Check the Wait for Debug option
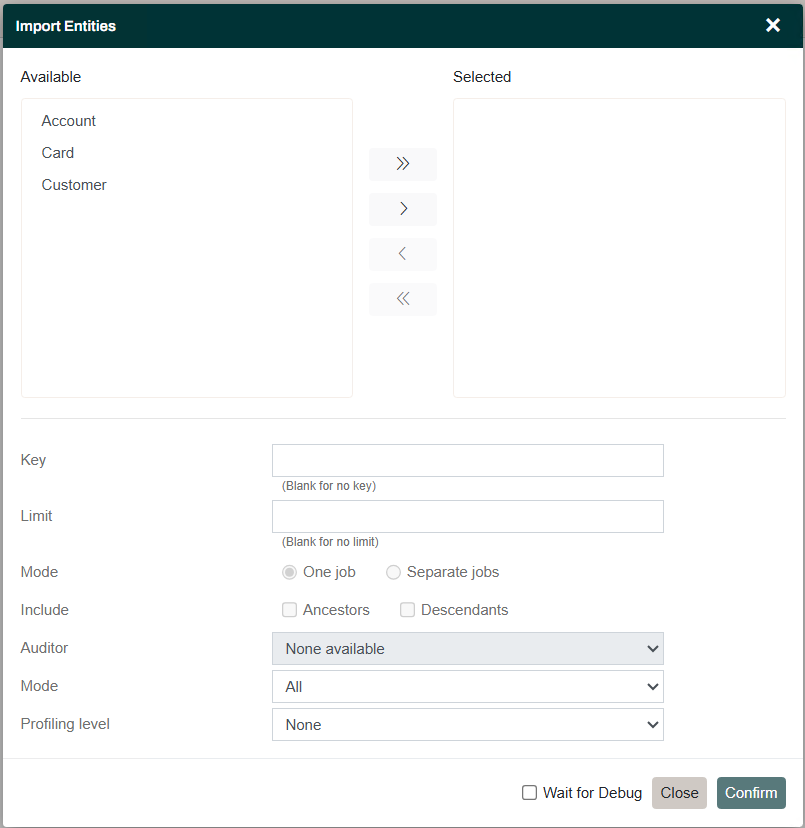This screenshot has width=805, height=828. click(529, 792)
